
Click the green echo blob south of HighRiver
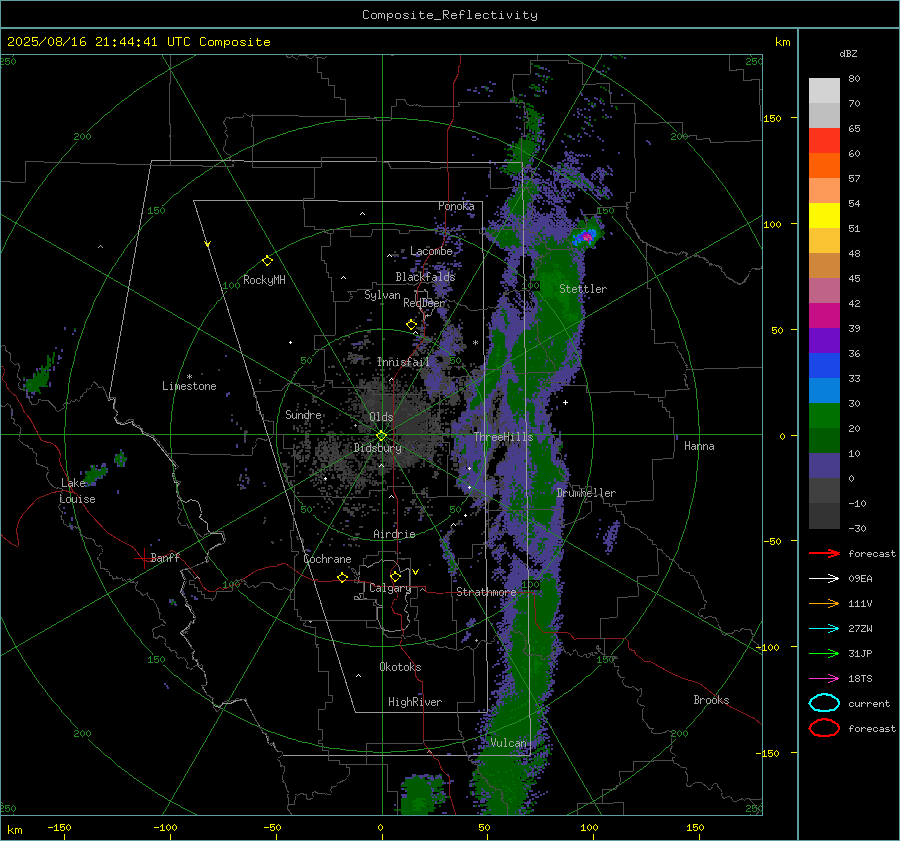tap(424, 795)
